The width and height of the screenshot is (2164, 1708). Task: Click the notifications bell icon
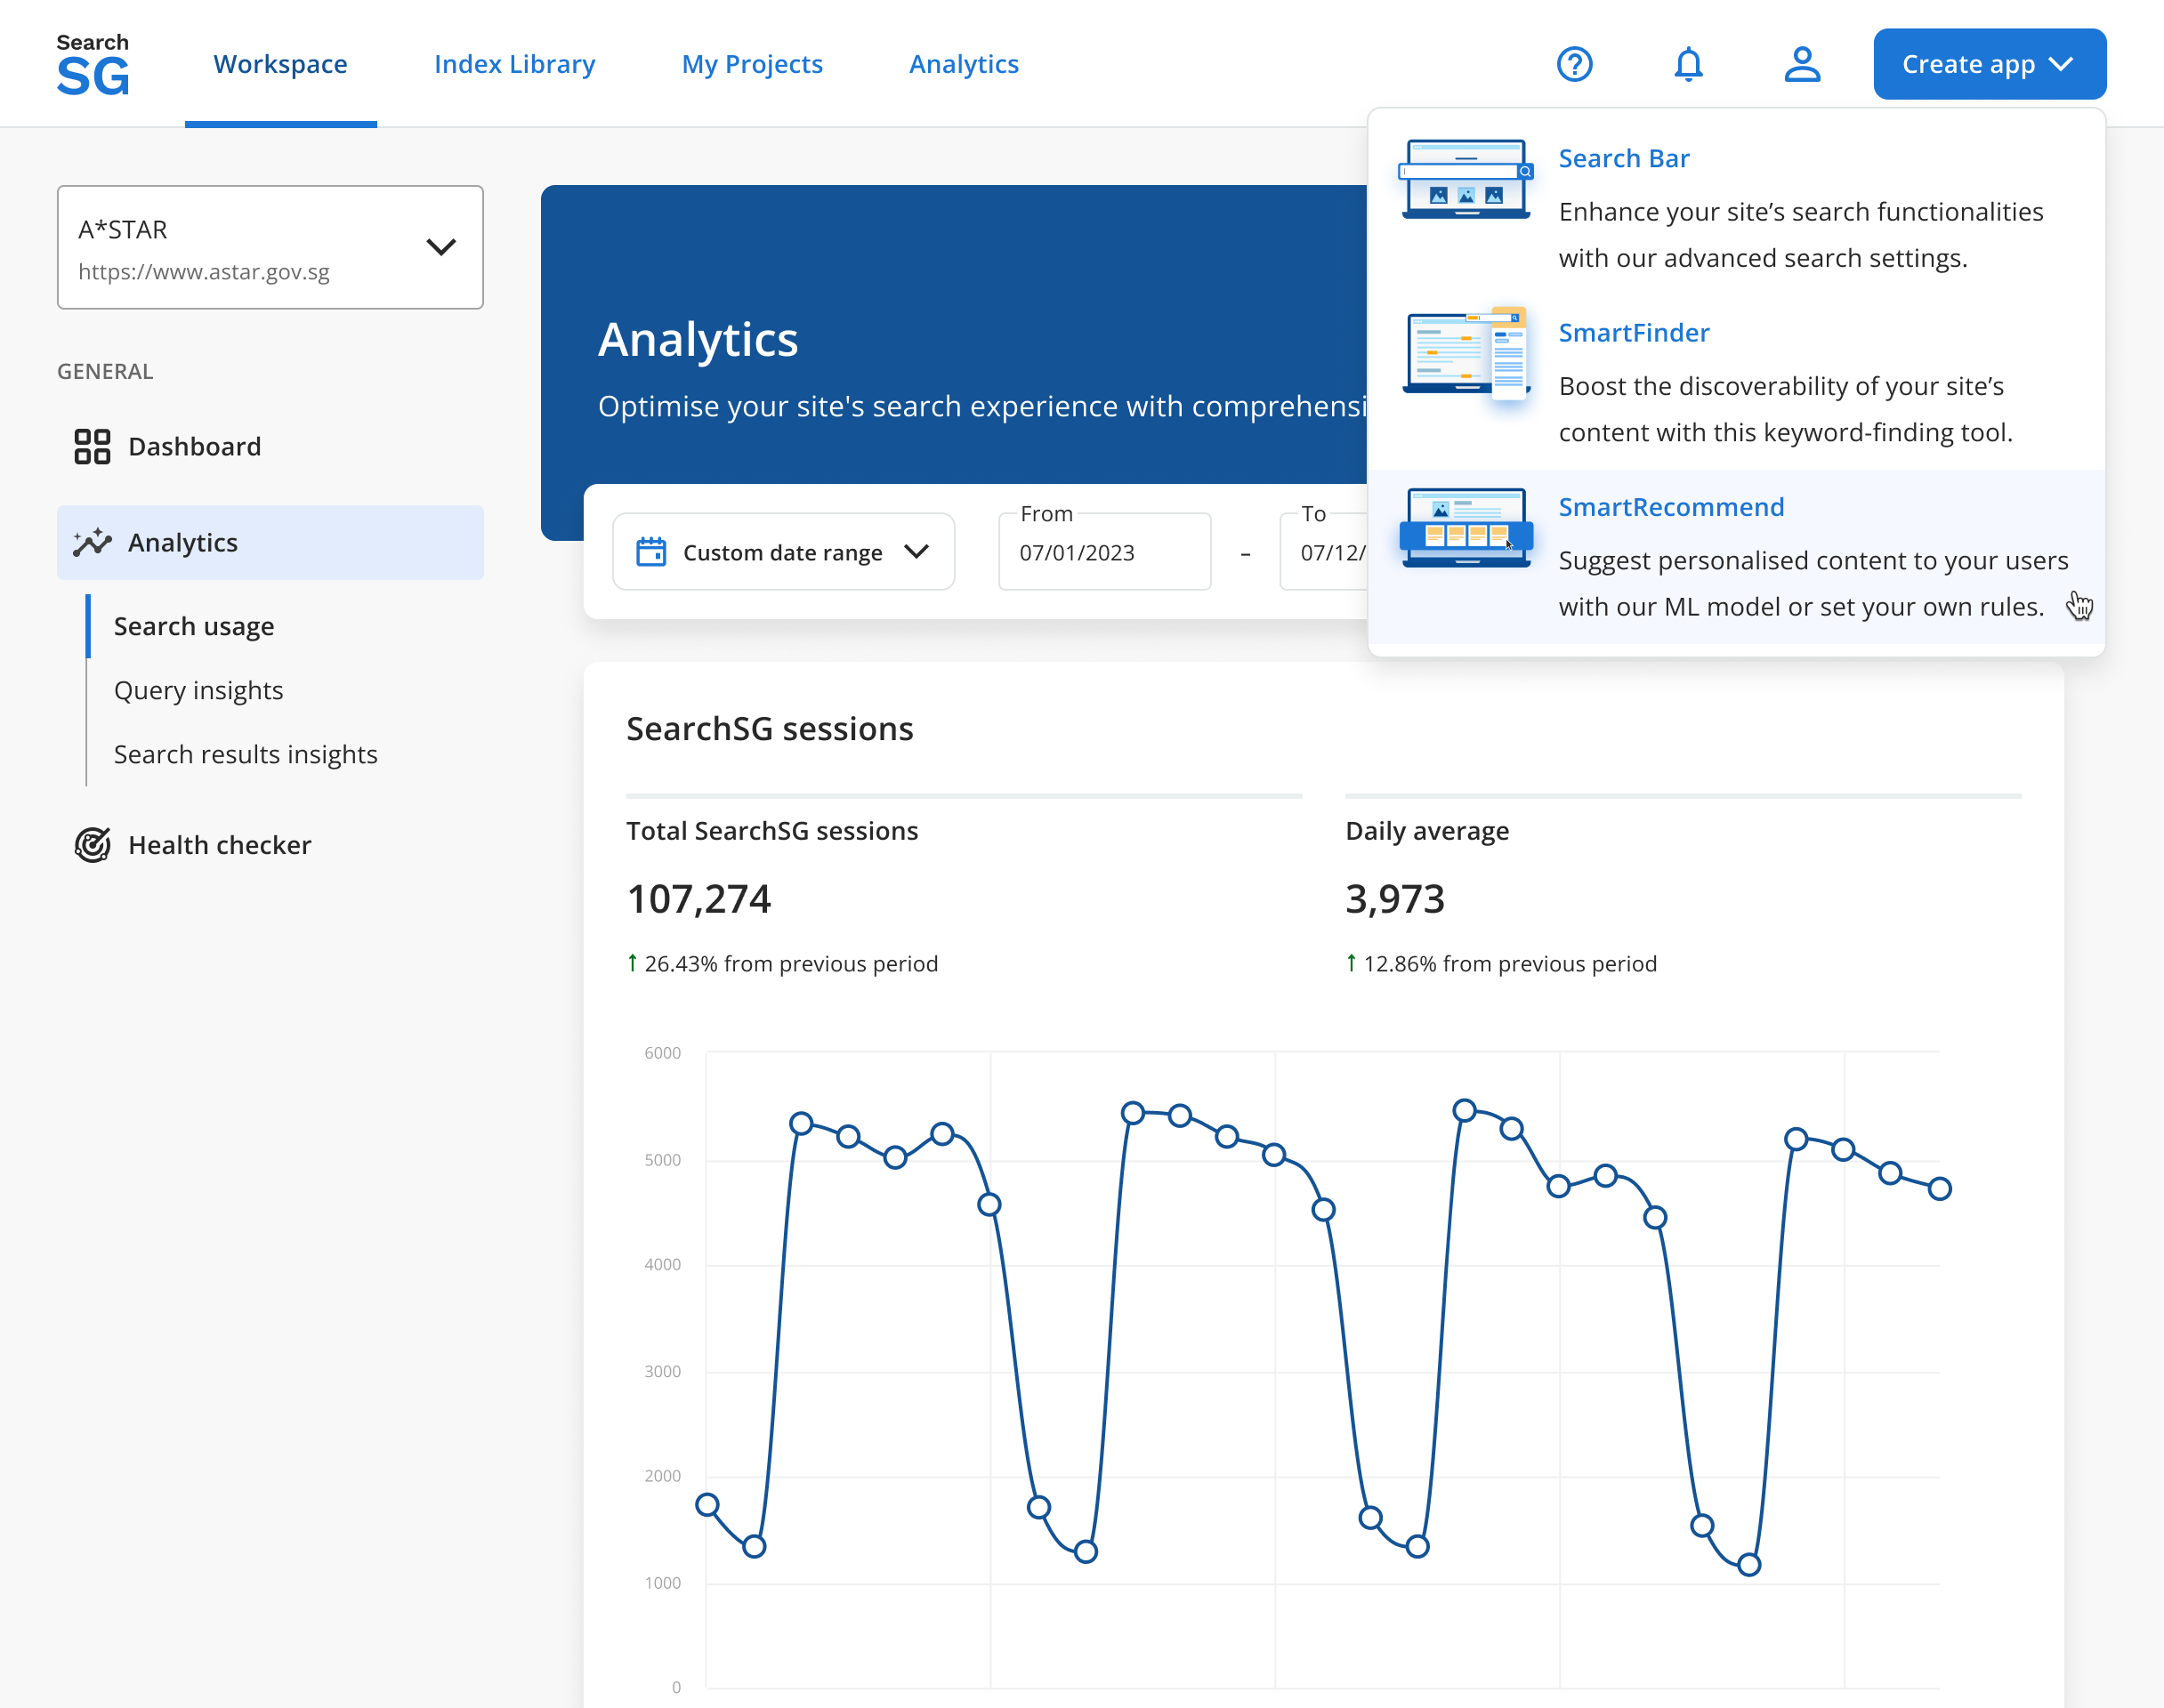click(1689, 64)
